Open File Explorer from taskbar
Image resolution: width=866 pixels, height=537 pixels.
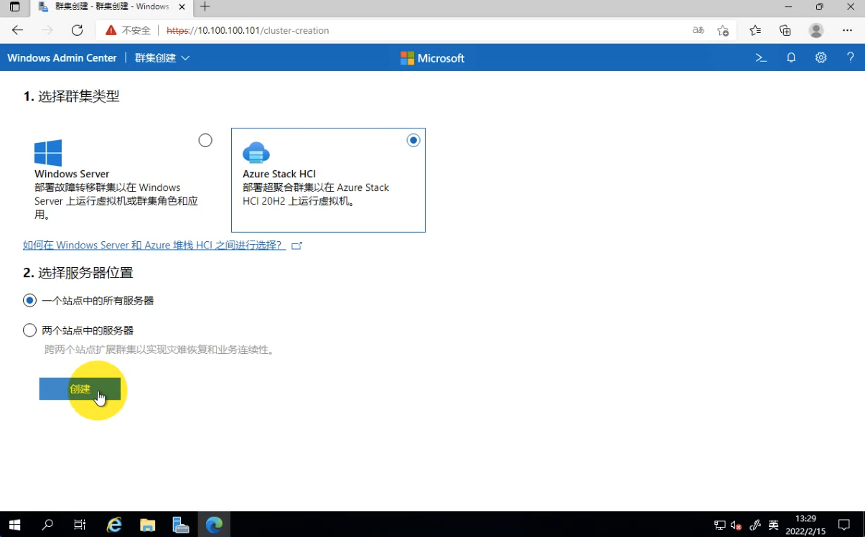pyautogui.click(x=147, y=524)
